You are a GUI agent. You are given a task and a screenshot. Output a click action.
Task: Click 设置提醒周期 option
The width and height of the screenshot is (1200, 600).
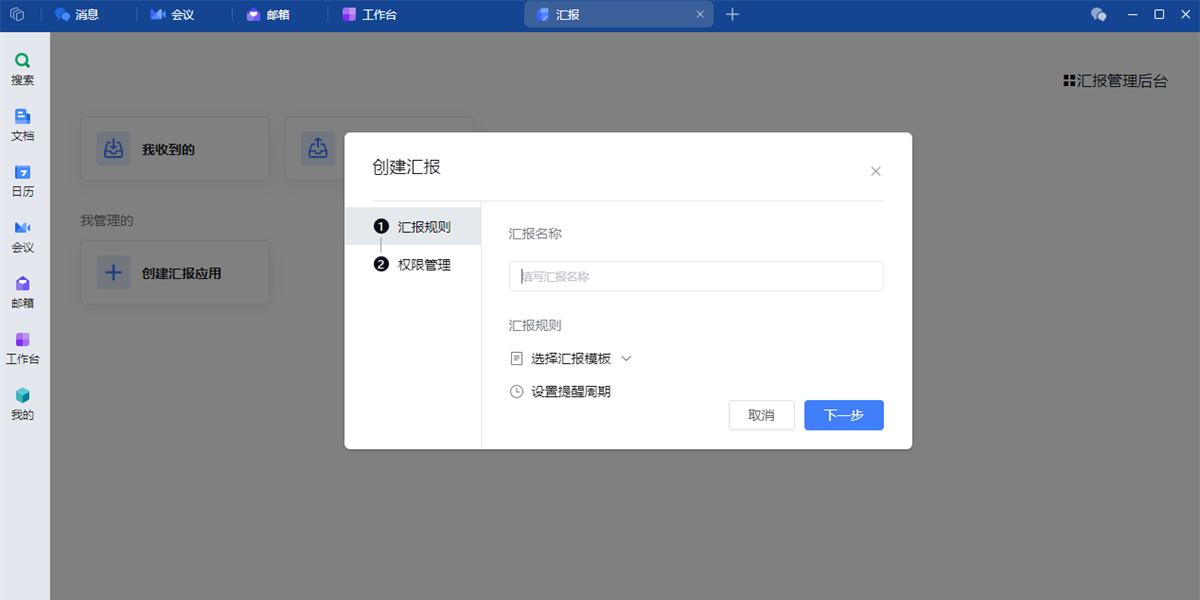pos(570,392)
